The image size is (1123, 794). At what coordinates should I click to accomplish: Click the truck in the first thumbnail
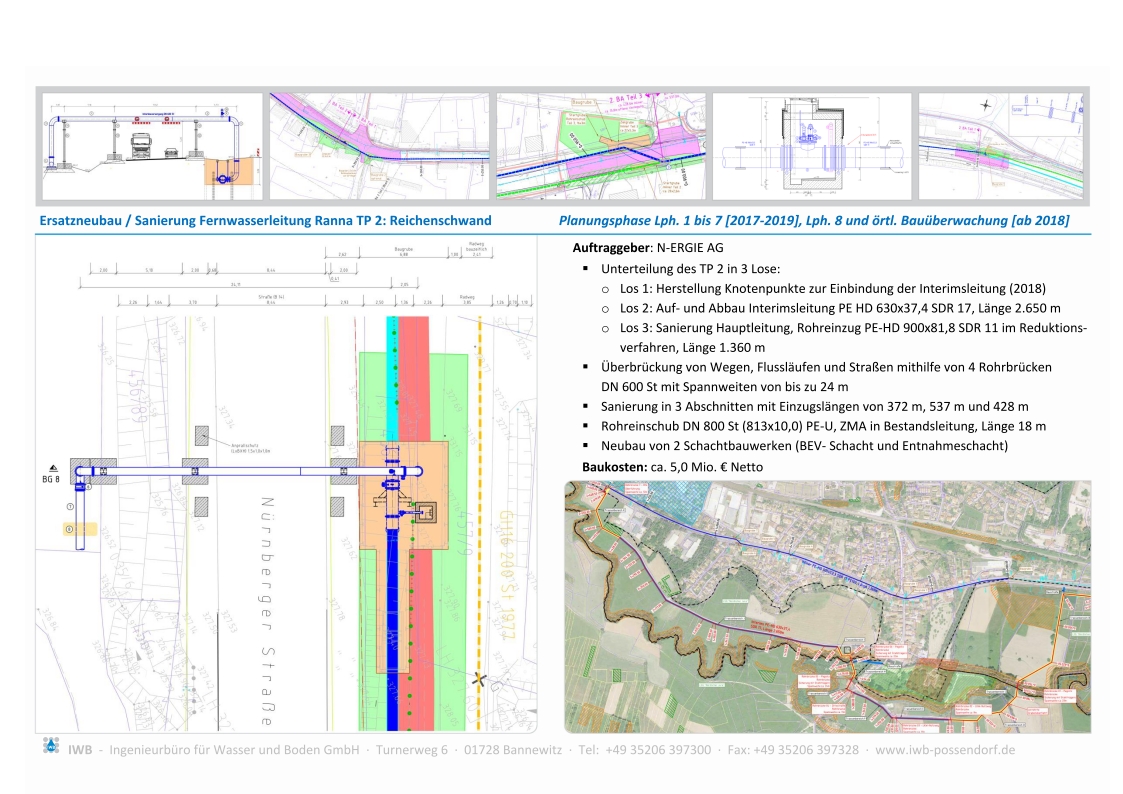coord(141,146)
